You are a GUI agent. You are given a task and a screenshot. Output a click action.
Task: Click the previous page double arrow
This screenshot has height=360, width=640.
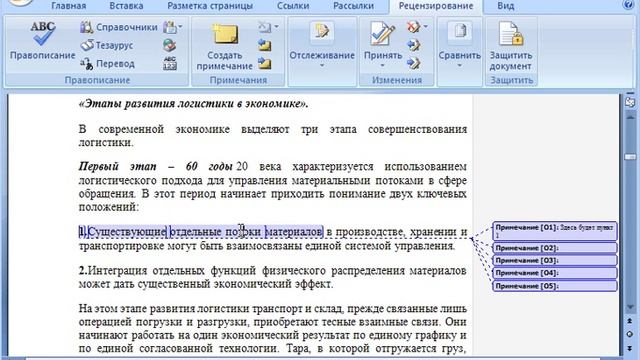tap(630, 321)
